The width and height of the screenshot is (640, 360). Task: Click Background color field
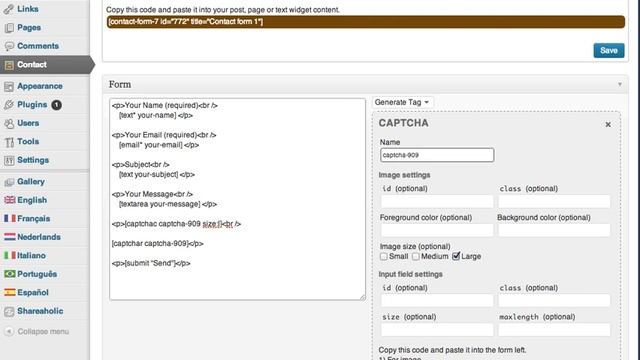554,230
